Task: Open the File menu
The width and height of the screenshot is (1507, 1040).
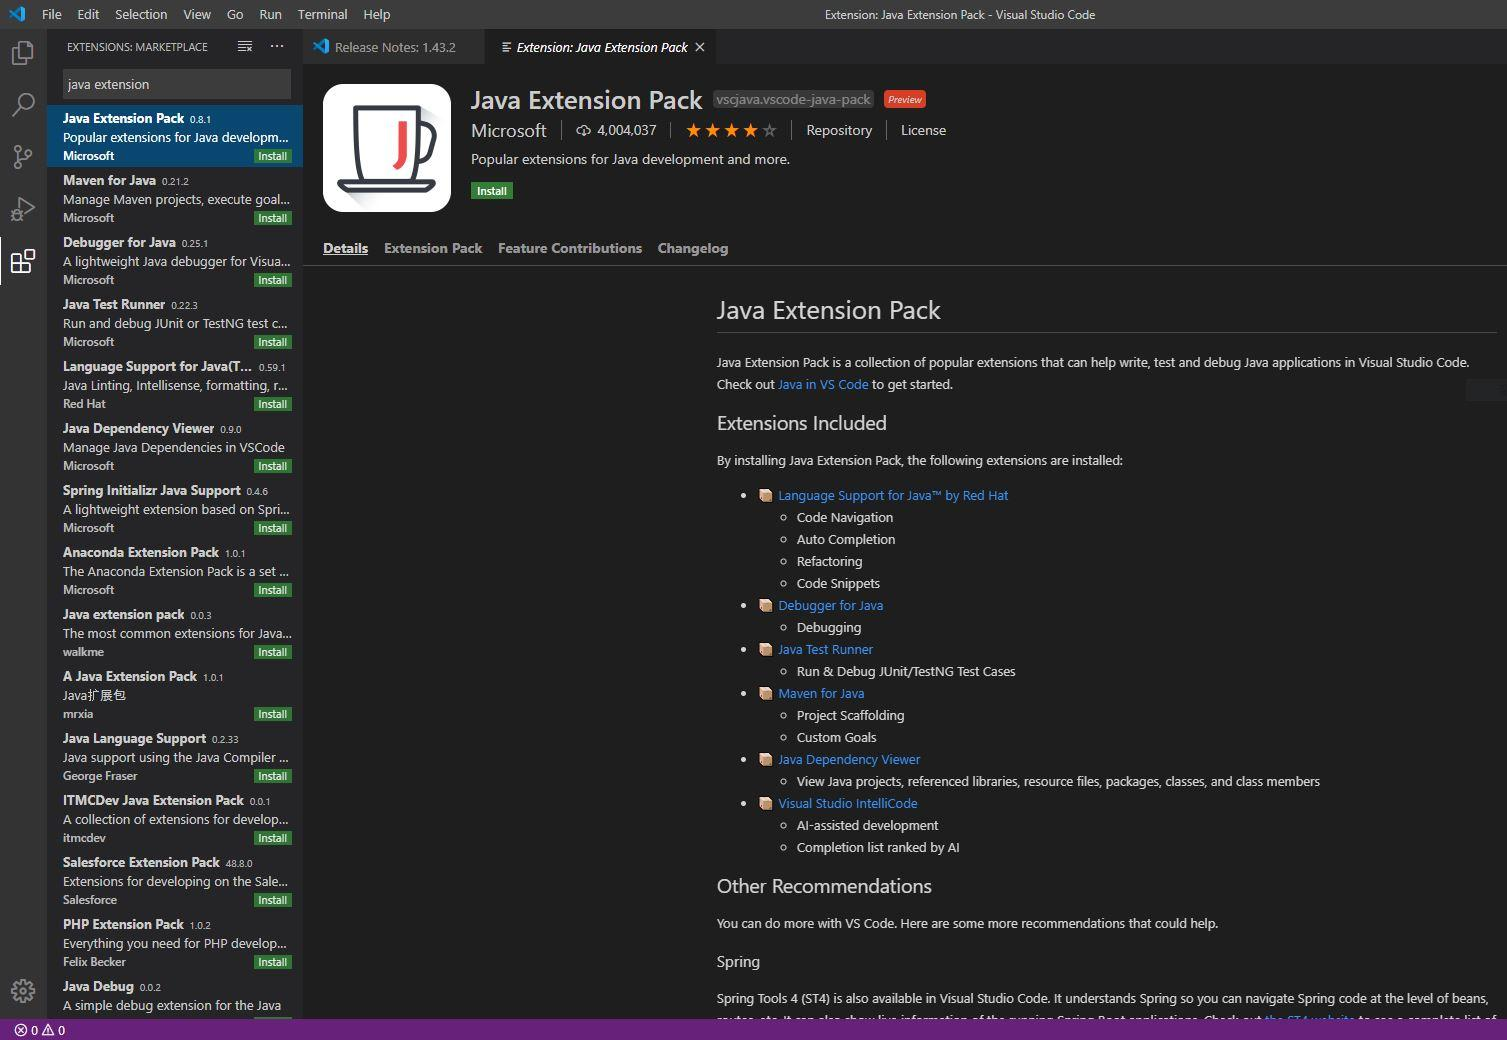Action: coord(52,14)
